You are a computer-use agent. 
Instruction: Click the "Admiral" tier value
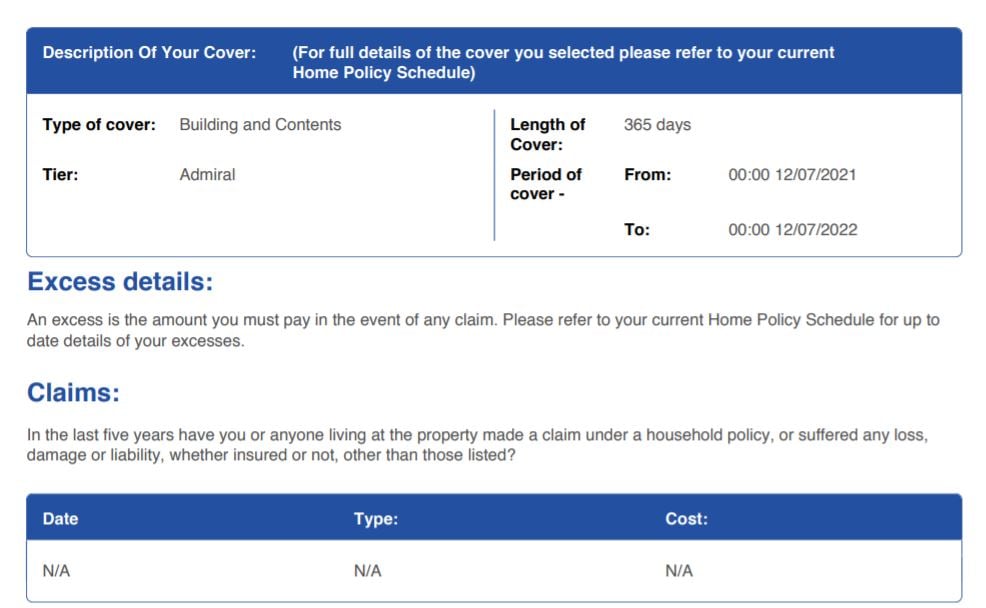(207, 175)
